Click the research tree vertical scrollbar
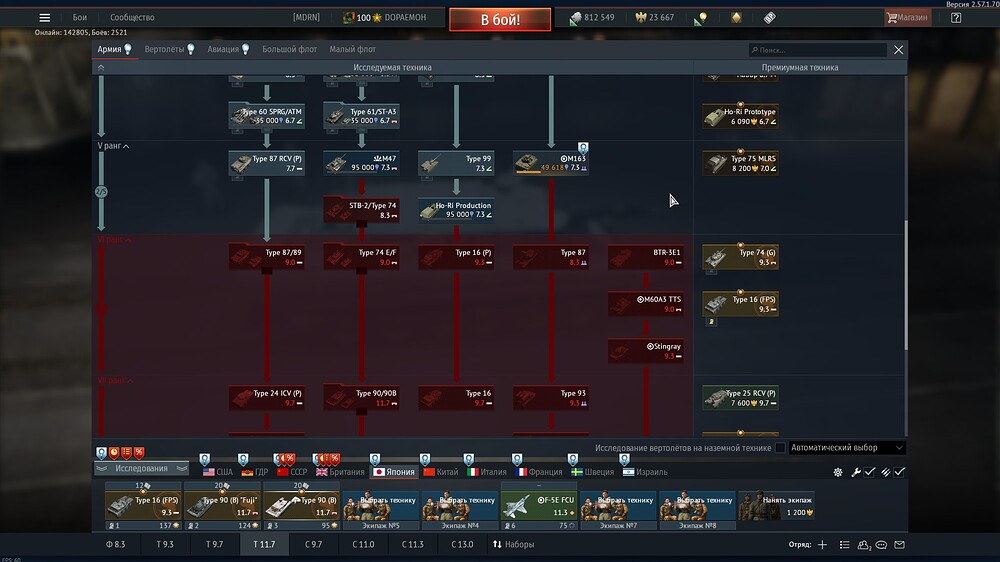1000x562 pixels. [x=906, y=285]
